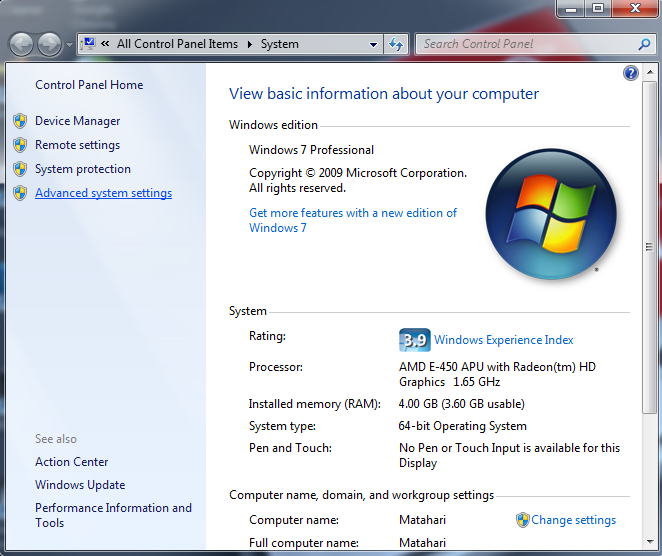Click the double chevron in address bar
The width and height of the screenshot is (662, 556).
(x=105, y=44)
